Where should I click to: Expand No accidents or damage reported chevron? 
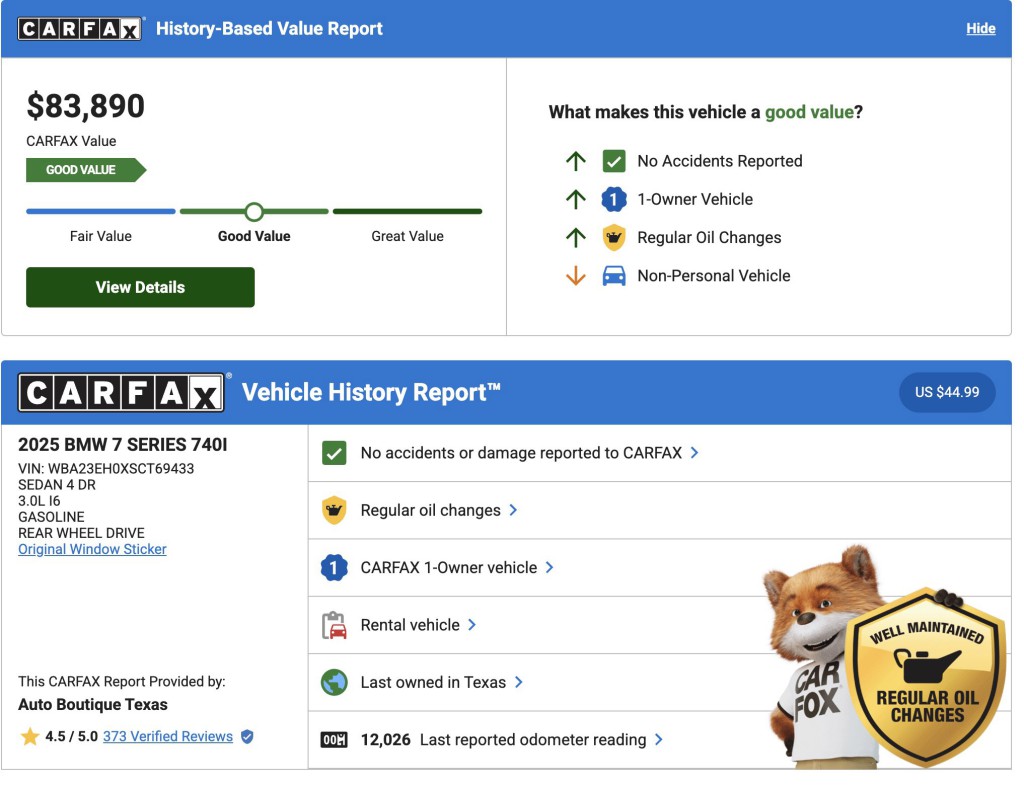(695, 453)
